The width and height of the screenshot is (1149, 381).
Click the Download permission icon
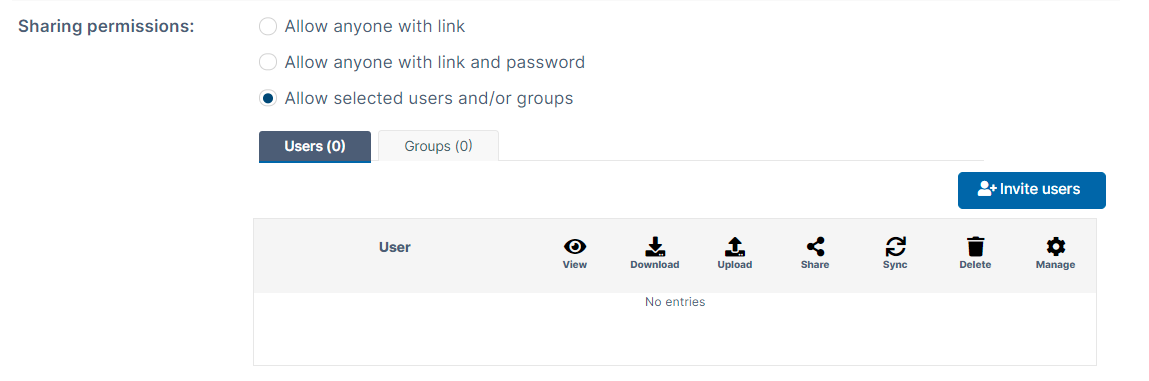click(654, 247)
